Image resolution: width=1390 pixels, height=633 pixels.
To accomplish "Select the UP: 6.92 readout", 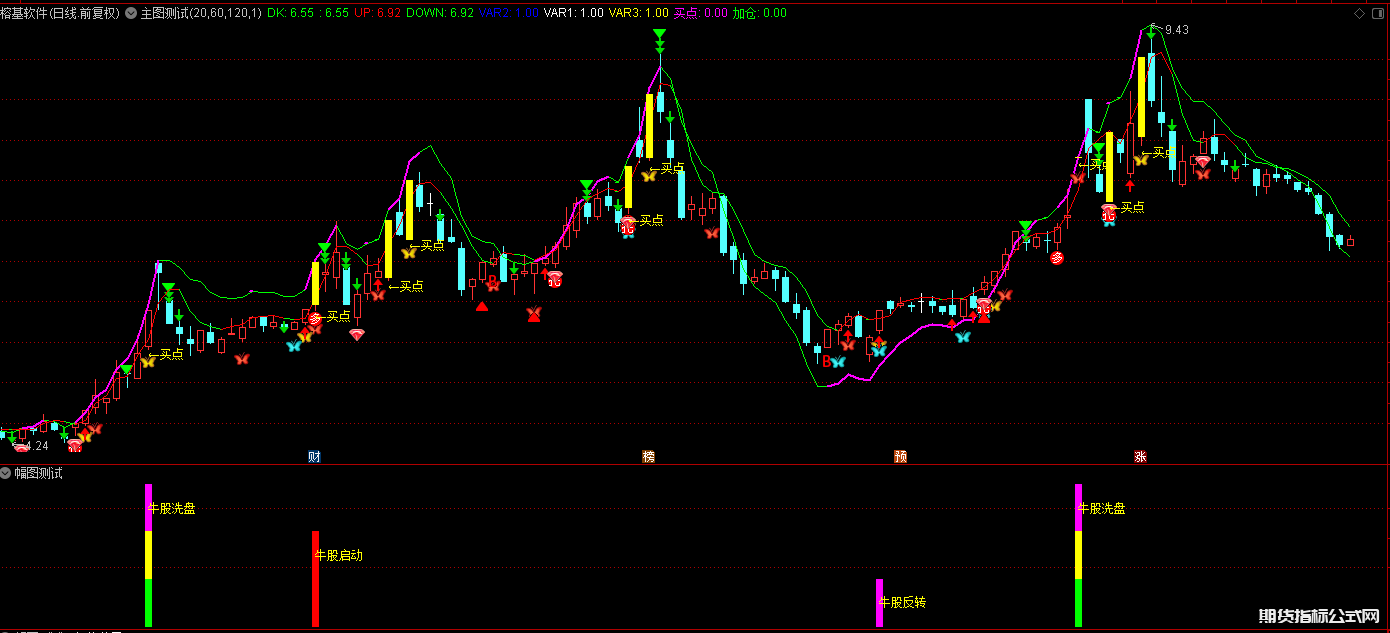I will [378, 13].
